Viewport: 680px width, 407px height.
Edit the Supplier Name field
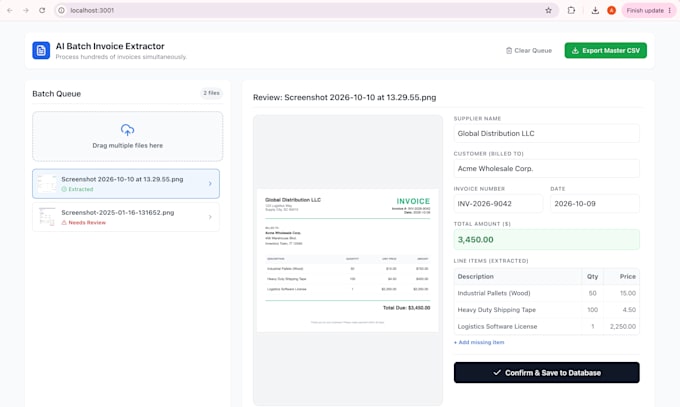[x=546, y=133]
